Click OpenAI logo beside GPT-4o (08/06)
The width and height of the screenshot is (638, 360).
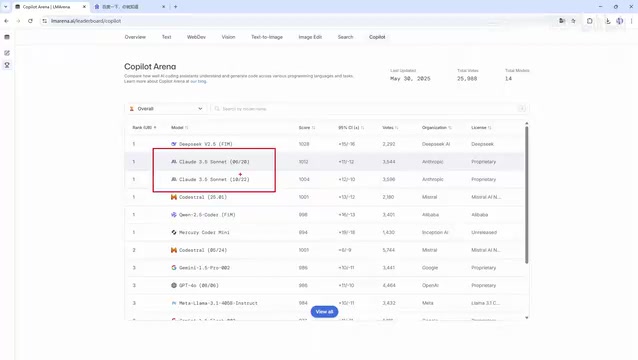pos(174,286)
